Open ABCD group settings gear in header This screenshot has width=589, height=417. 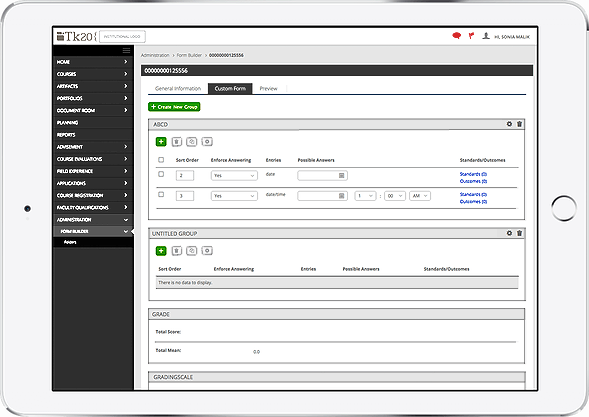[x=509, y=124]
